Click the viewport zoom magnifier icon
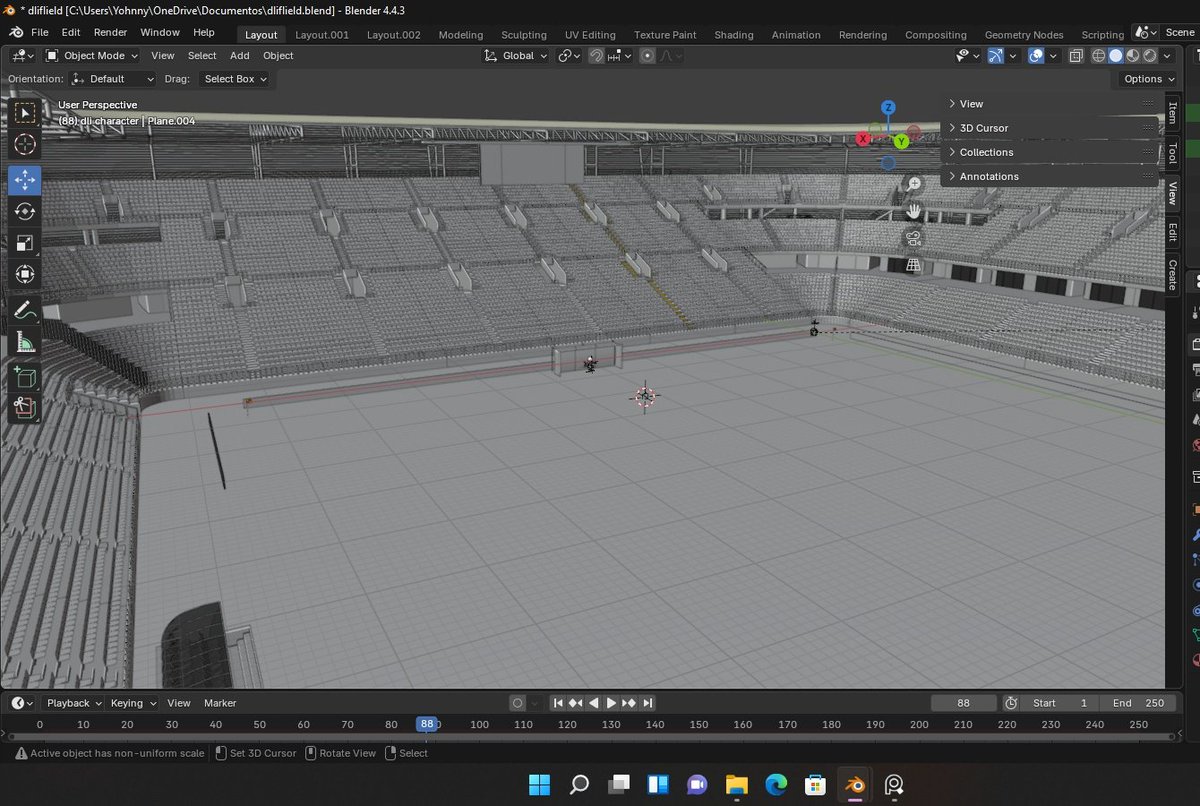Image resolution: width=1200 pixels, height=806 pixels. click(913, 184)
